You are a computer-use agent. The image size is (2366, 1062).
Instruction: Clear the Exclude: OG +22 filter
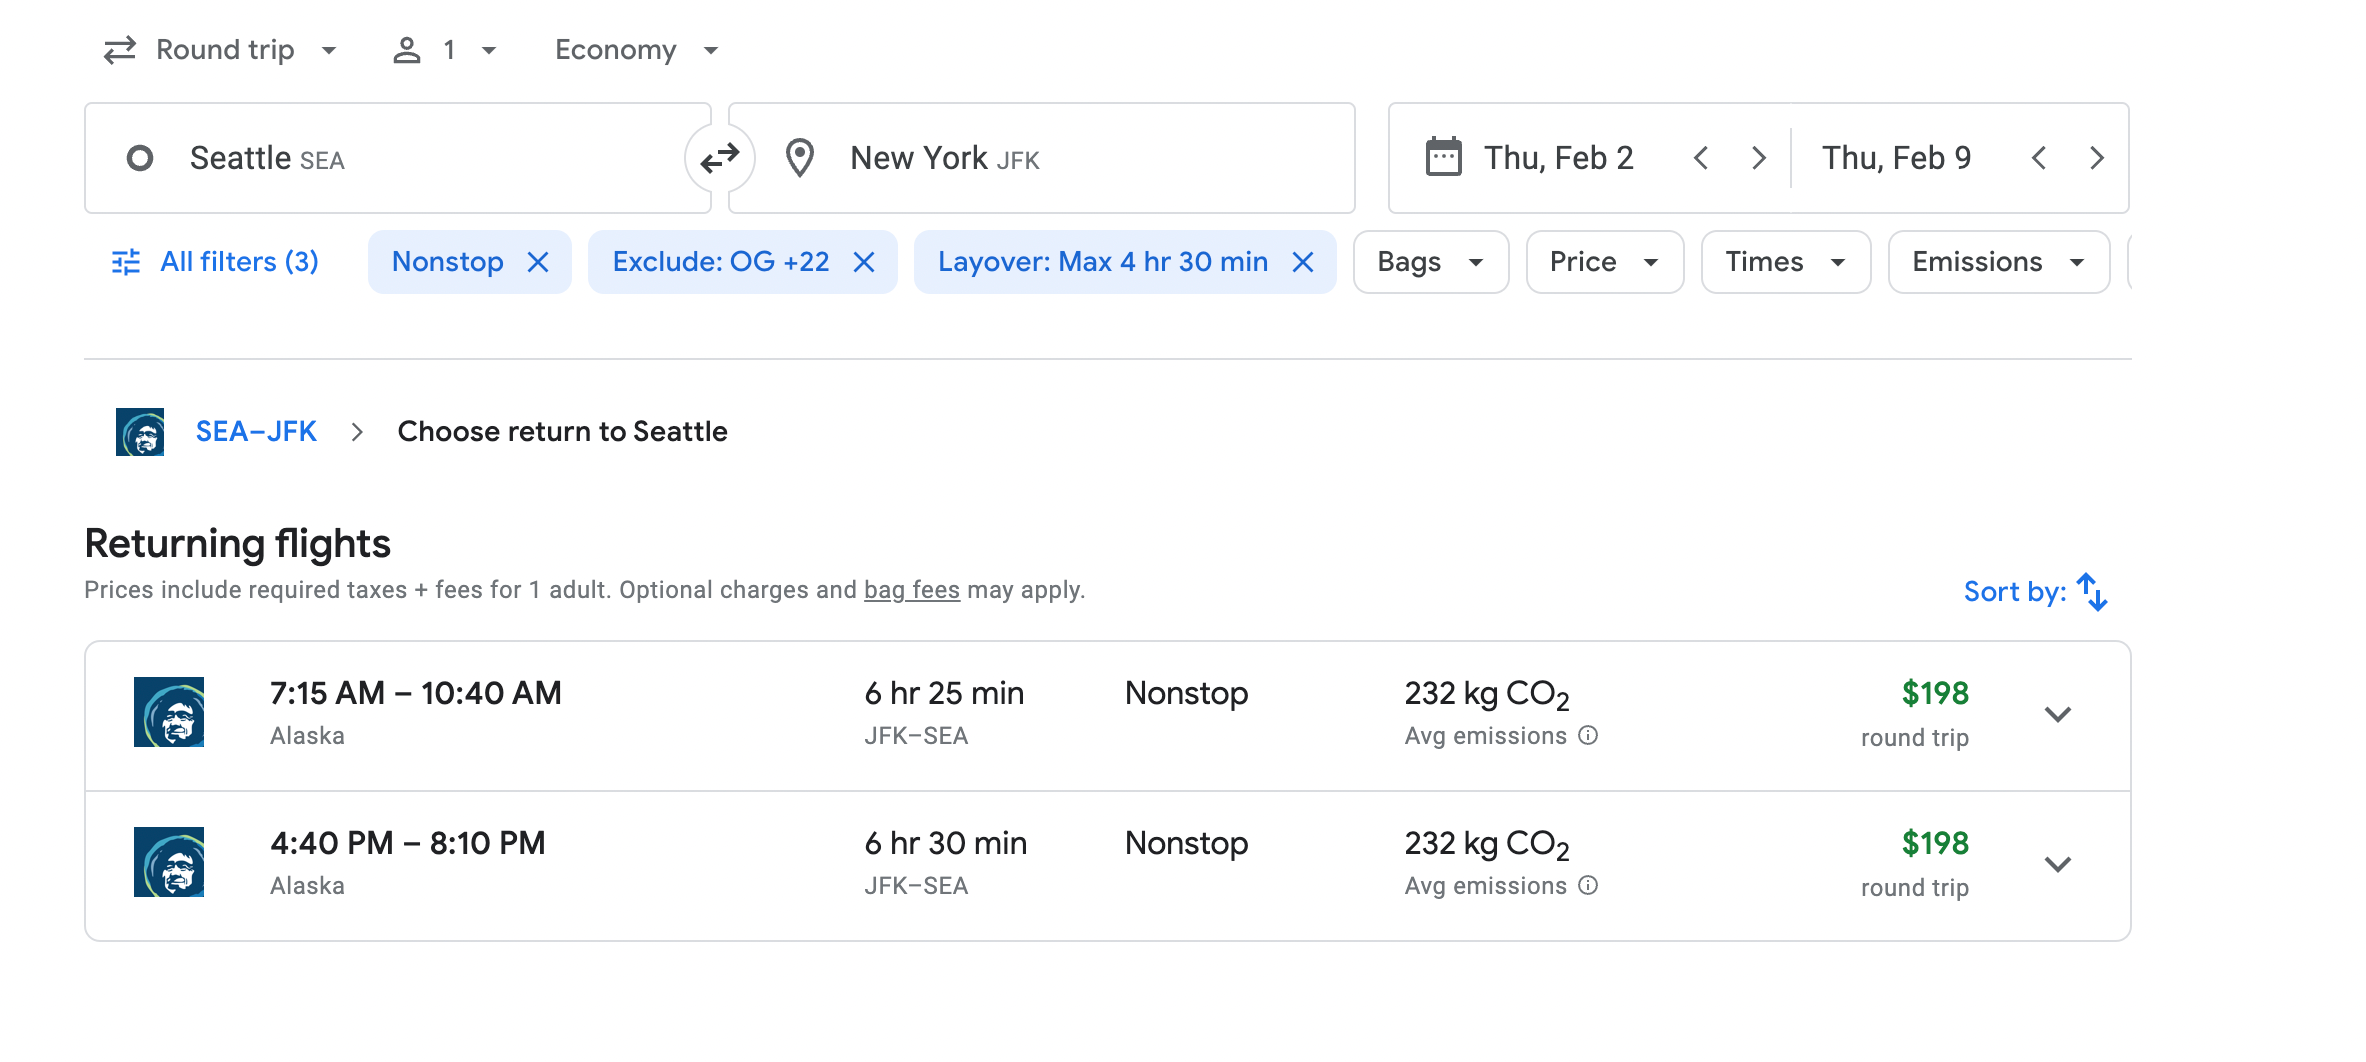[864, 262]
